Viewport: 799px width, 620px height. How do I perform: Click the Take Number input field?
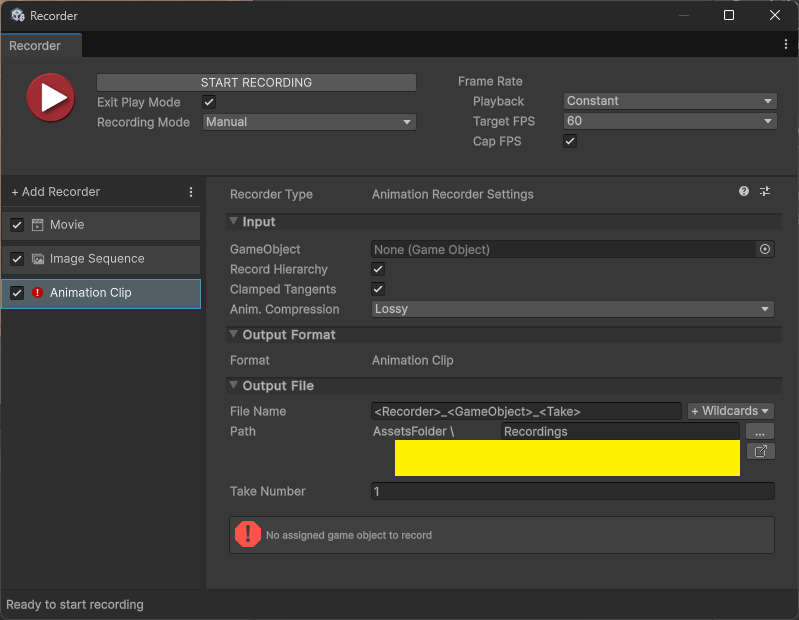(x=572, y=492)
